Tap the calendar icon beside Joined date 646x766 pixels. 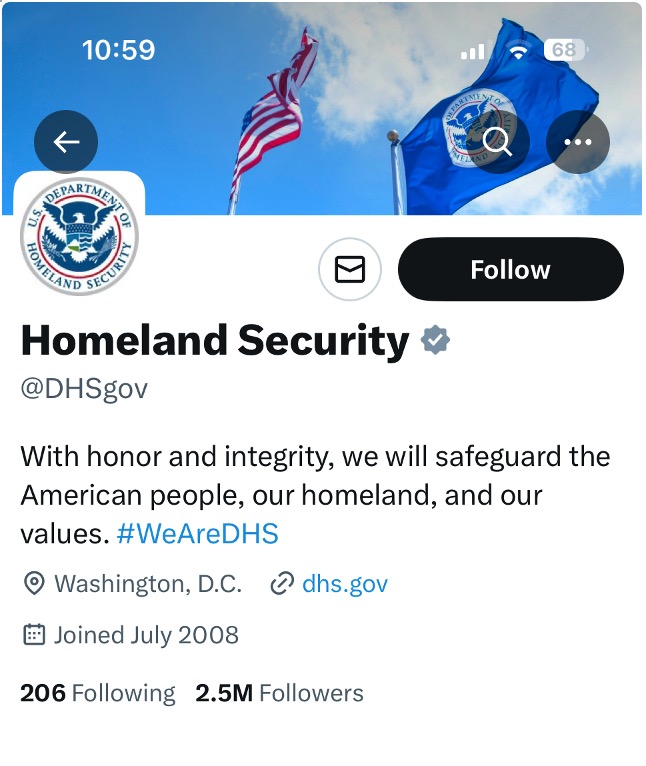pyautogui.click(x=34, y=634)
